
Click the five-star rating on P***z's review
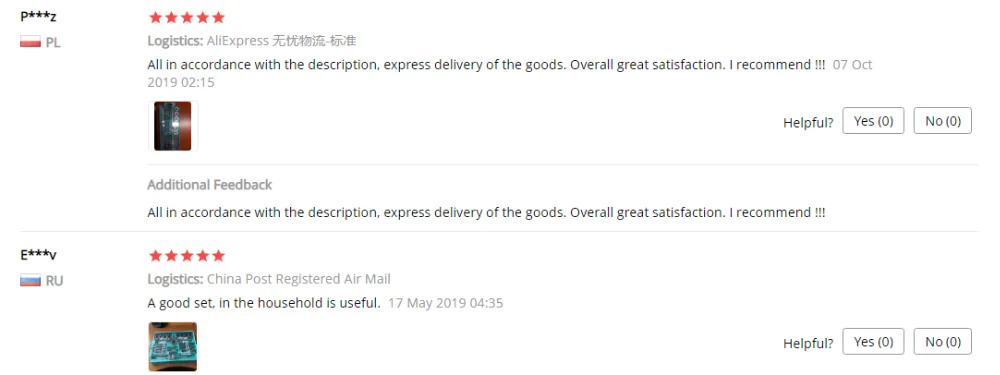pos(187,17)
